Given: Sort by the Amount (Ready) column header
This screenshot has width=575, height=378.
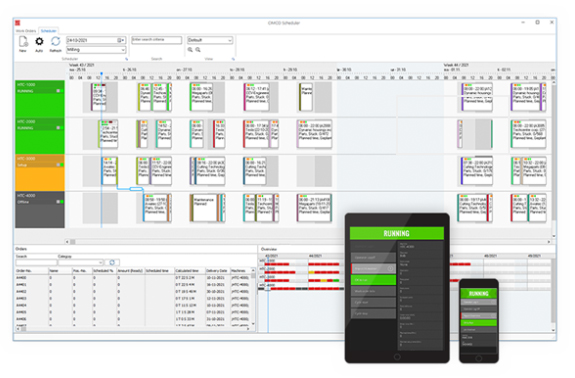Looking at the screenshot, I should pos(131,271).
